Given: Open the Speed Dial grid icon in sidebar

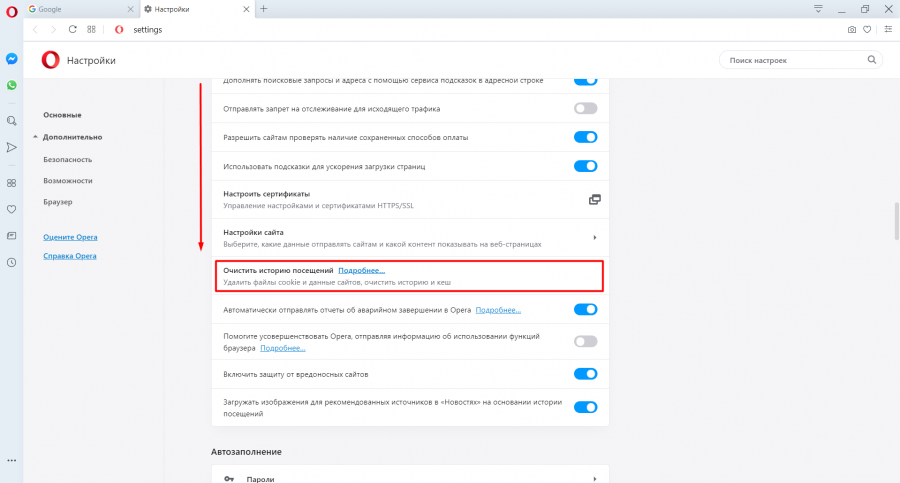Looking at the screenshot, I should coord(11,183).
